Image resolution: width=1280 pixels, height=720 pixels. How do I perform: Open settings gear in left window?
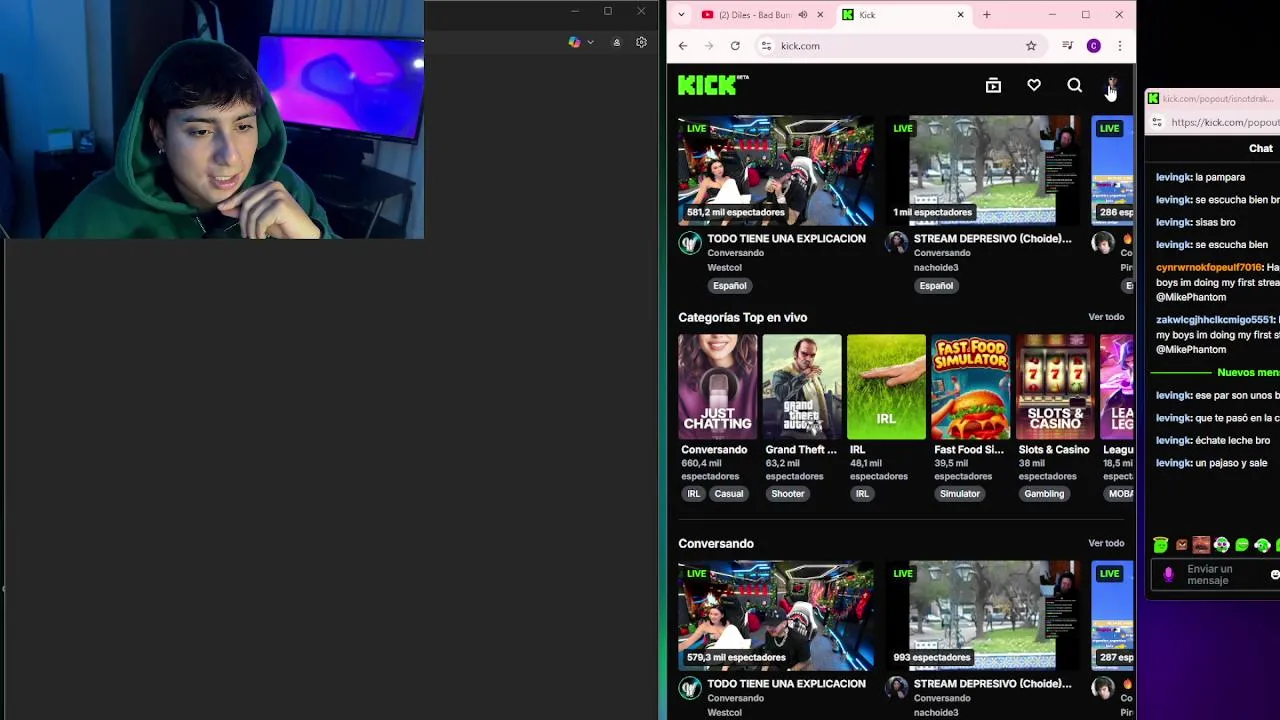[x=641, y=42]
